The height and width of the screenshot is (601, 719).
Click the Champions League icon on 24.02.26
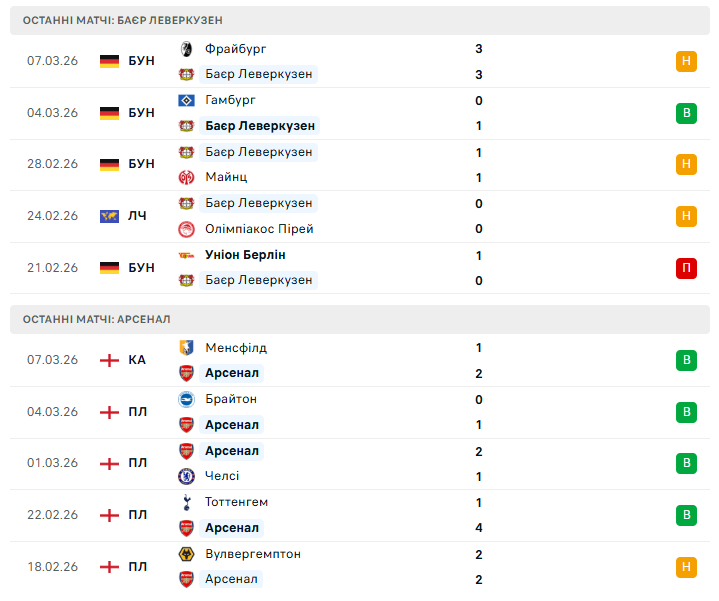tap(110, 216)
